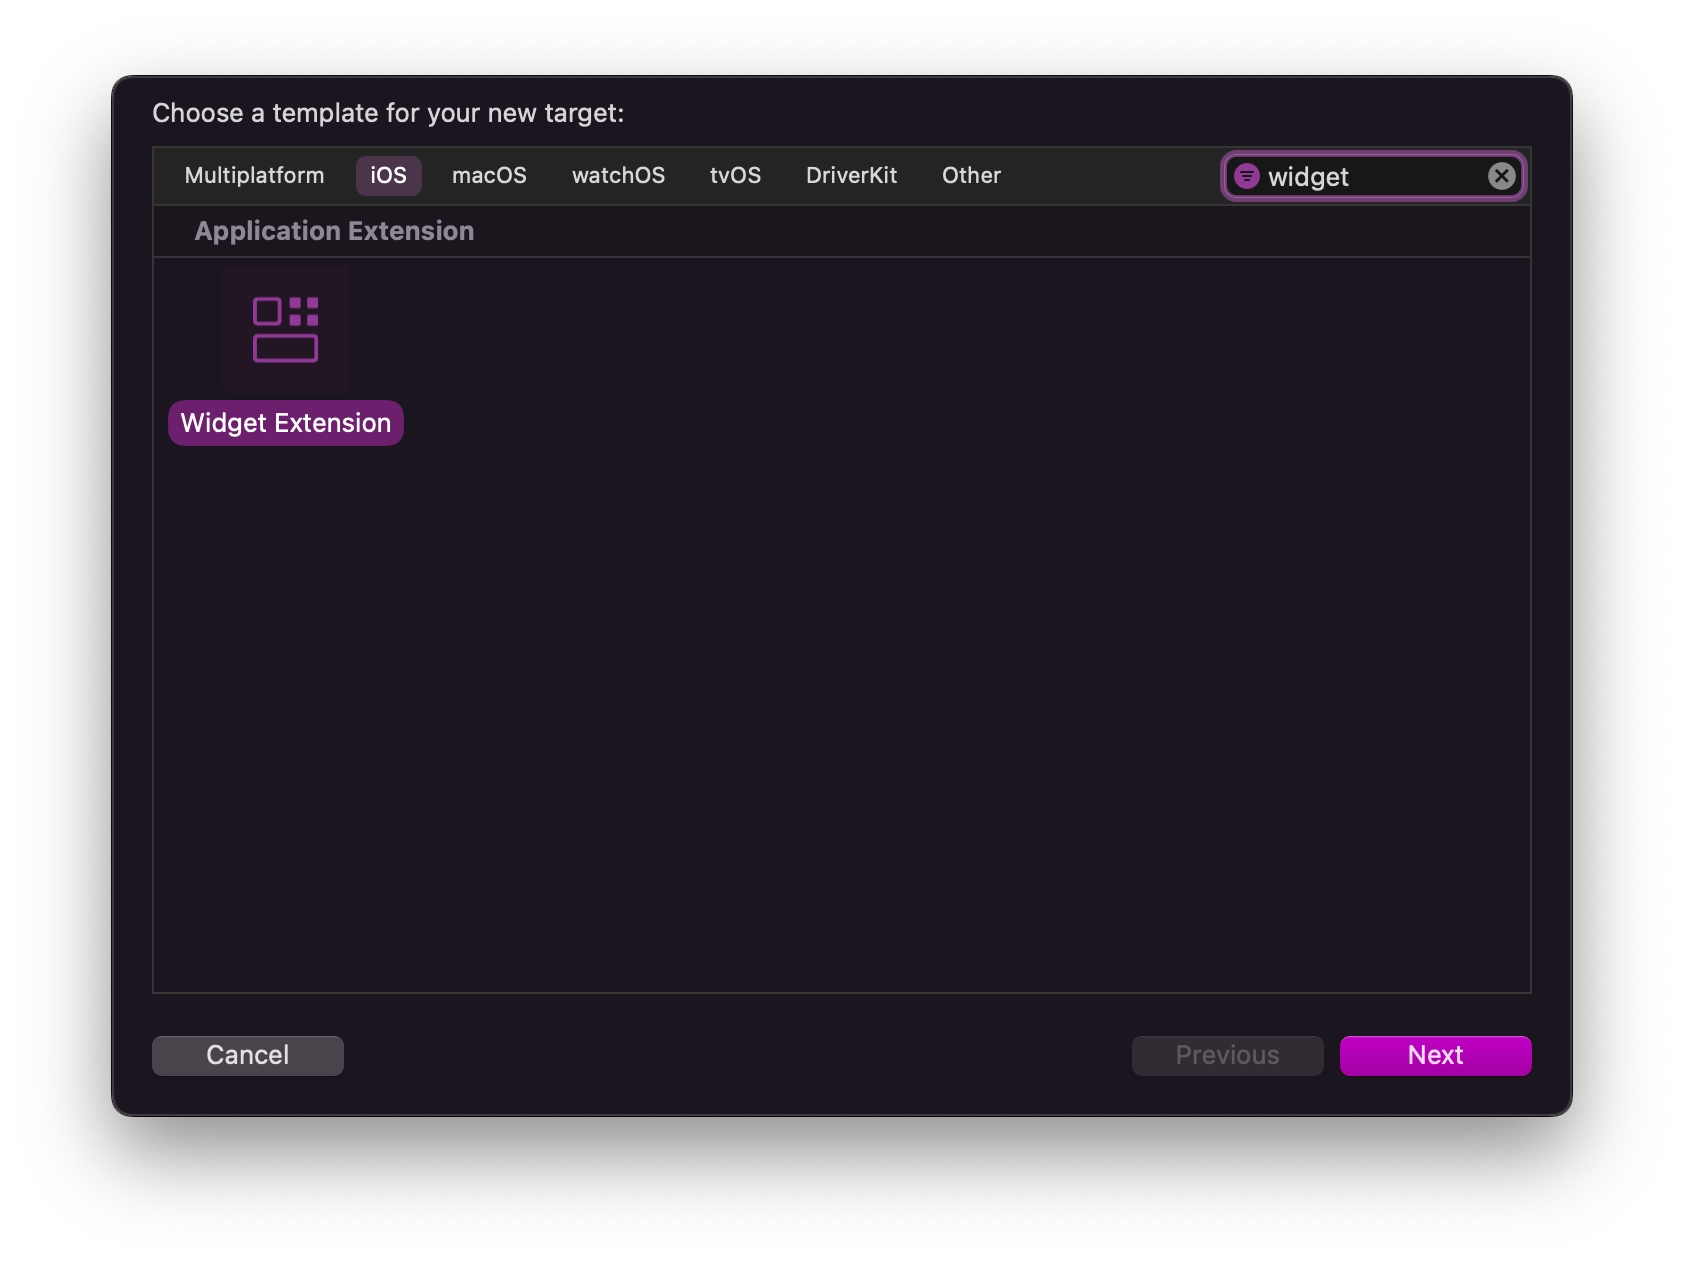
Task: Click the Widget Extension label
Action: click(286, 423)
